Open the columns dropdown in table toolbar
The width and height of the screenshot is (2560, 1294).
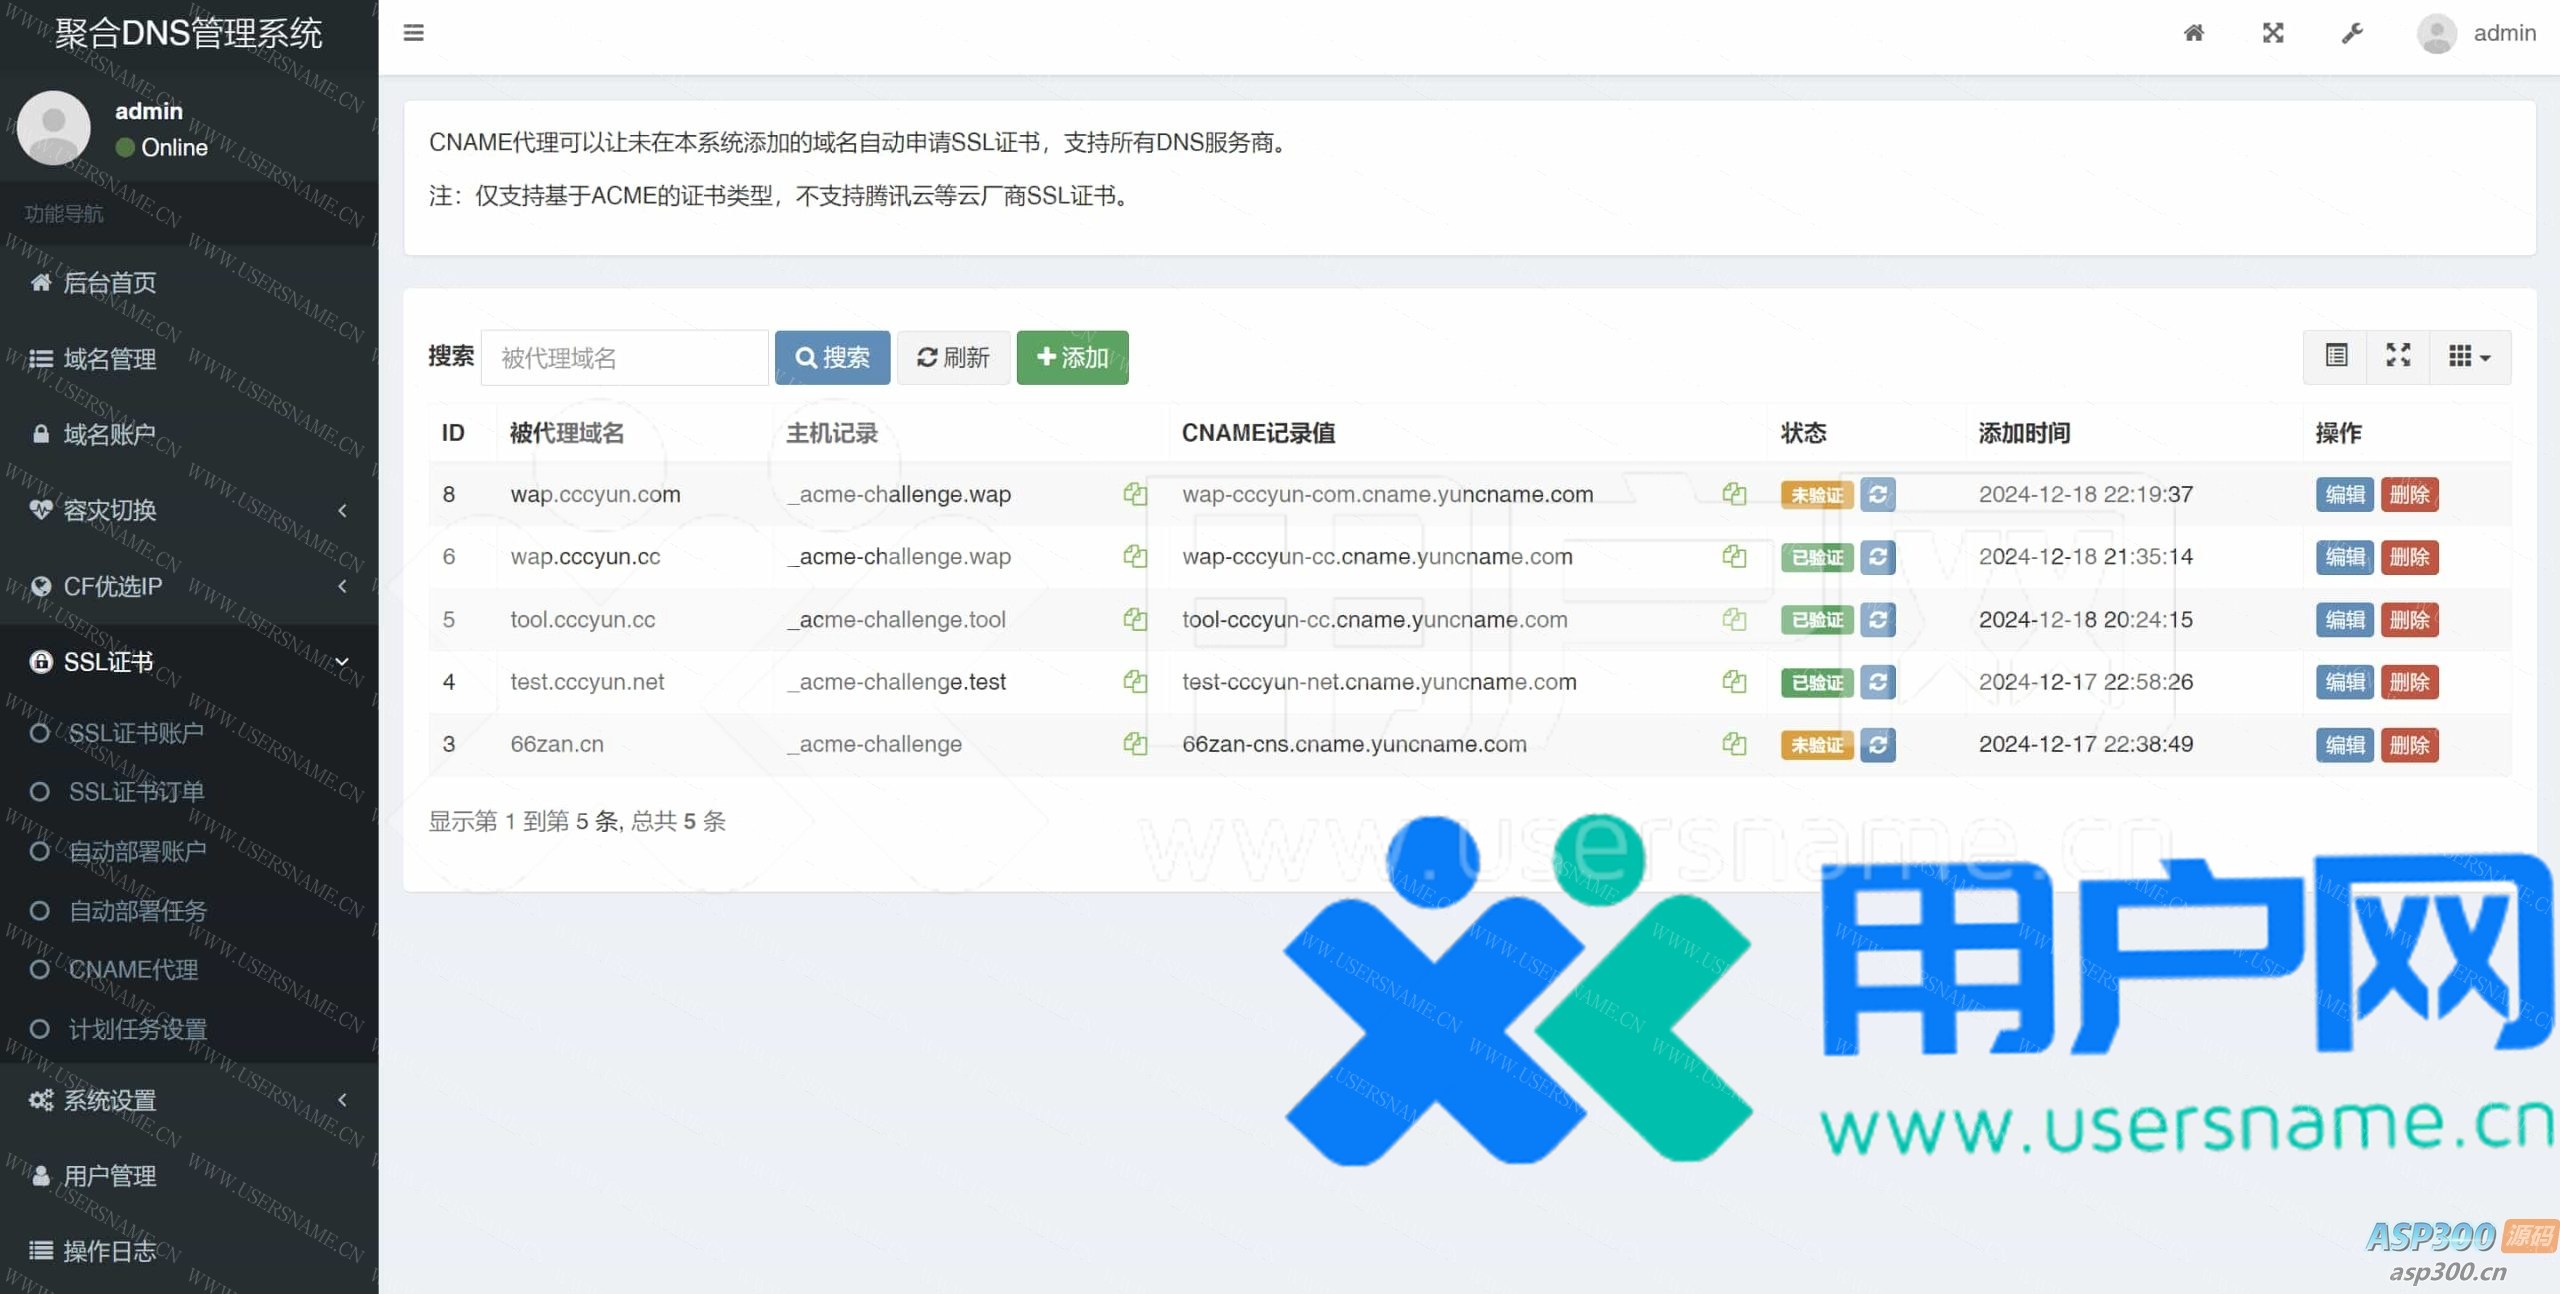click(2468, 356)
